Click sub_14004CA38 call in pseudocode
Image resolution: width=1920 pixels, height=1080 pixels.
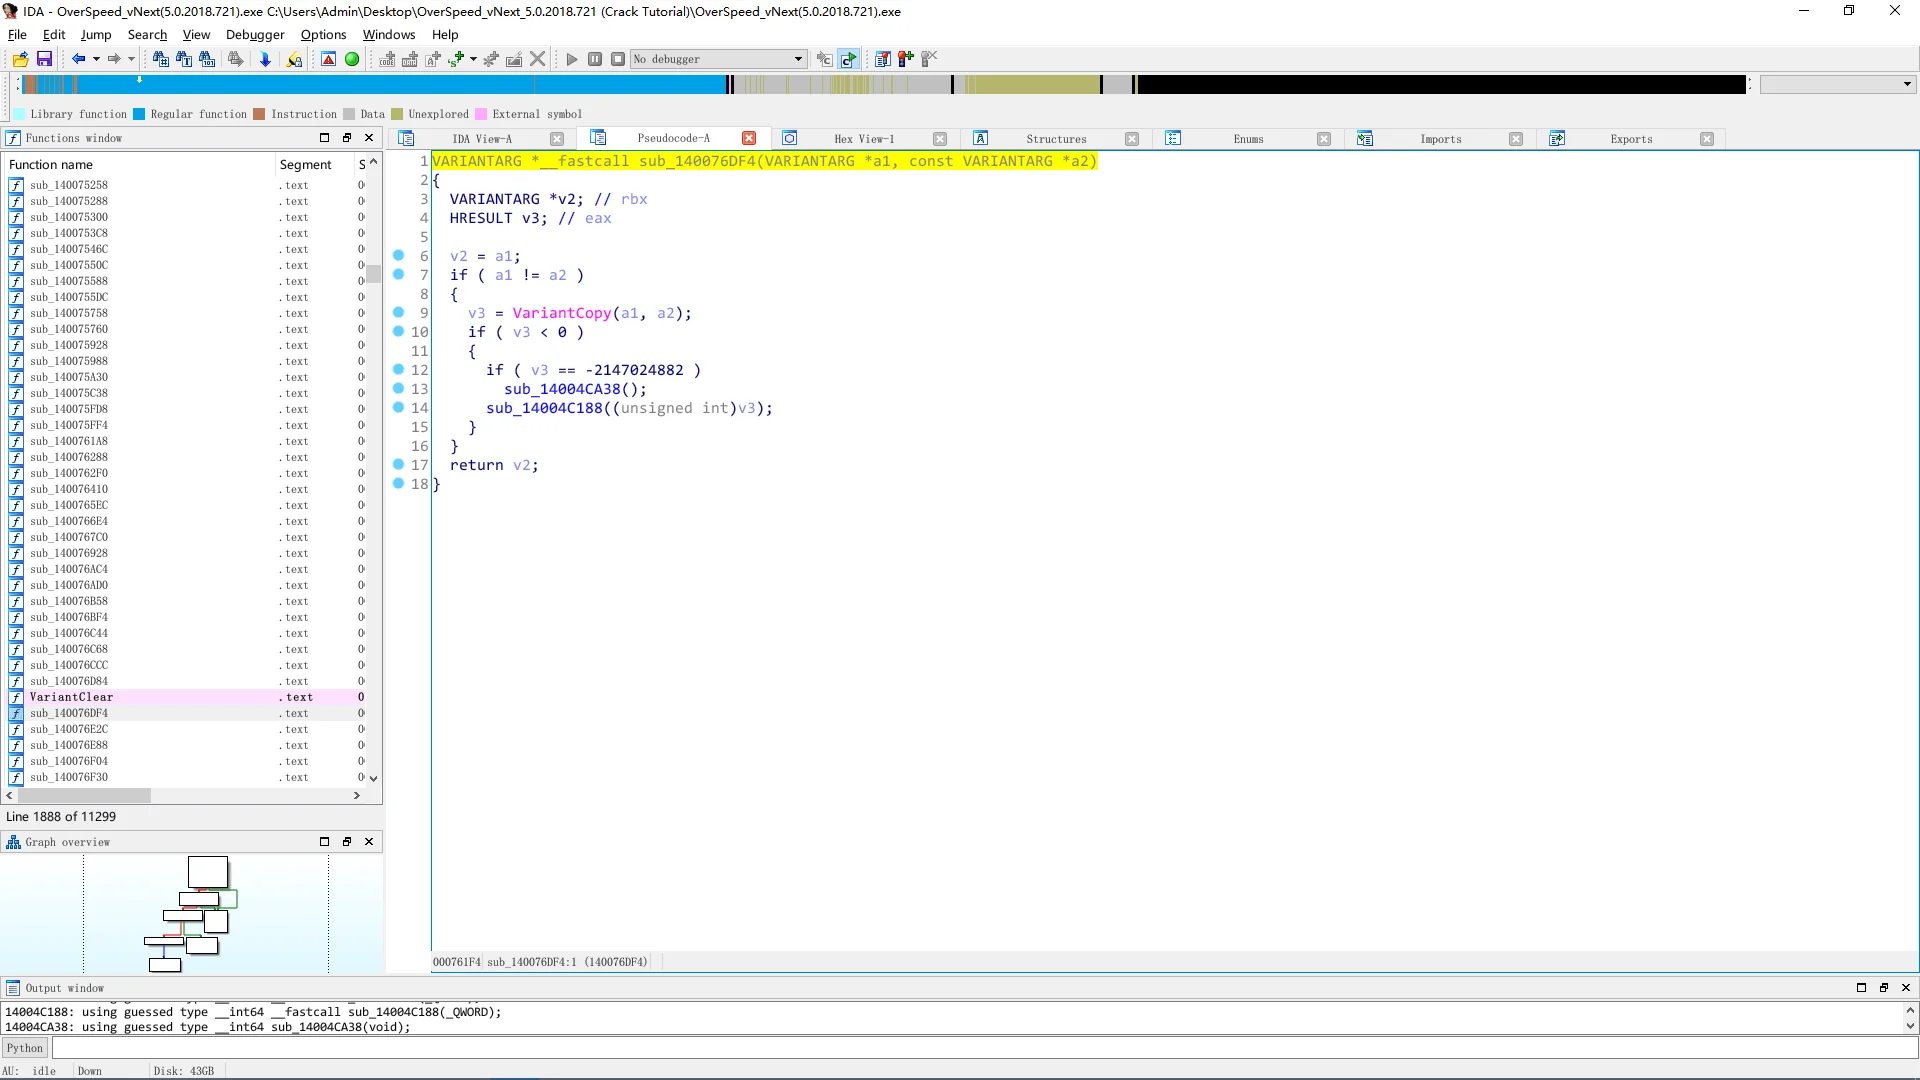point(562,389)
